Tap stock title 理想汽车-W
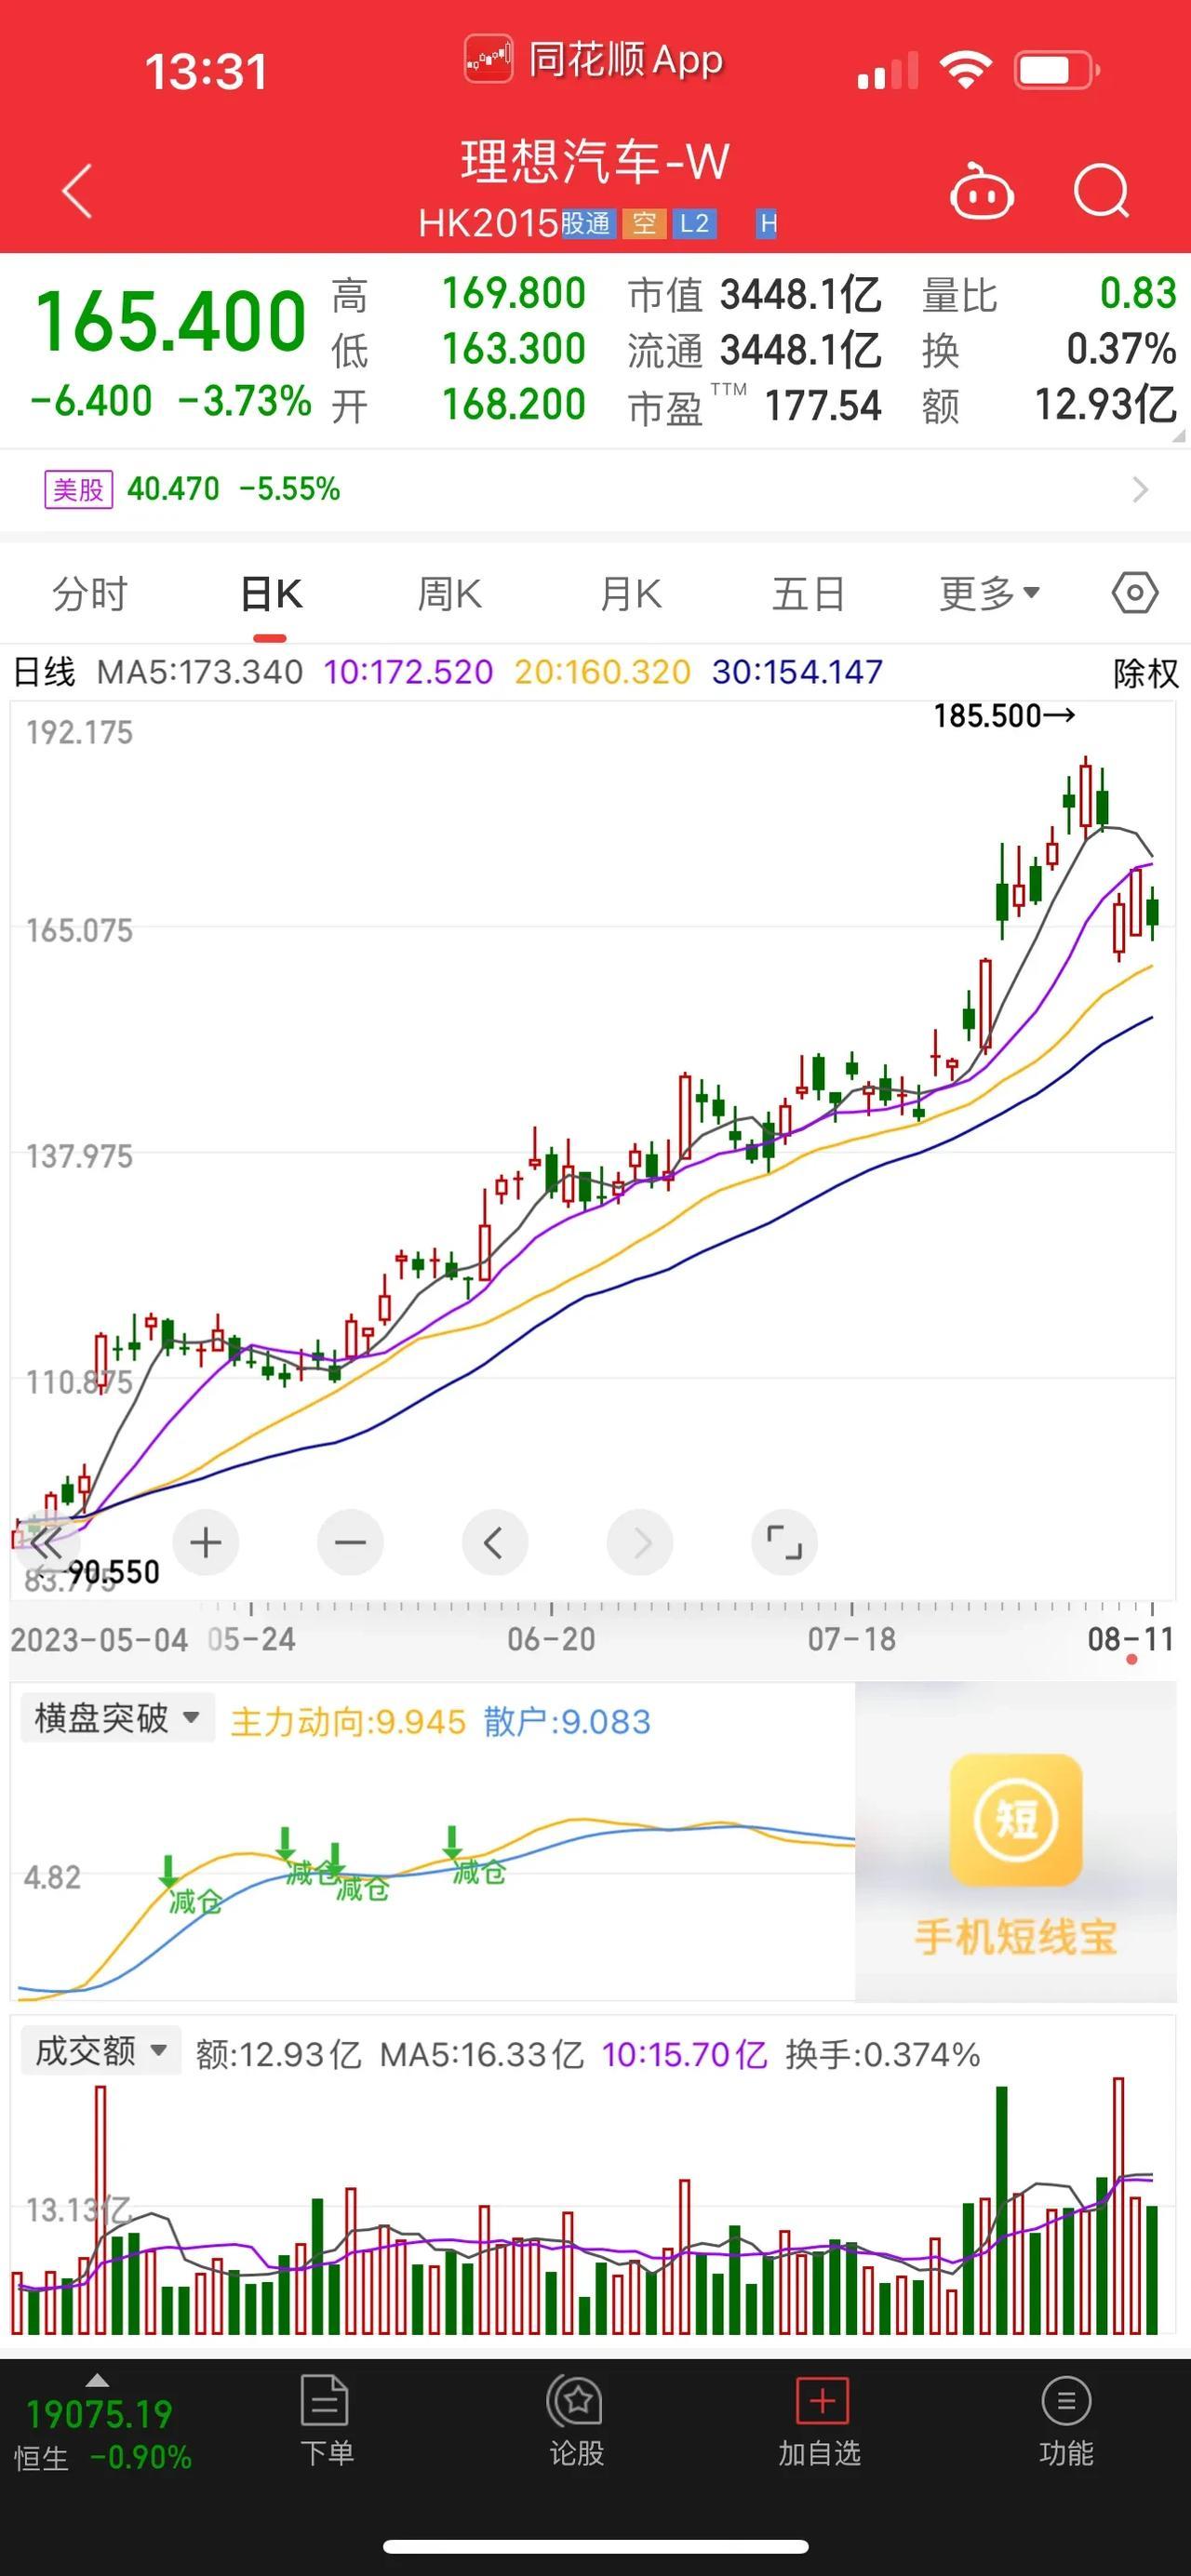 click(595, 162)
